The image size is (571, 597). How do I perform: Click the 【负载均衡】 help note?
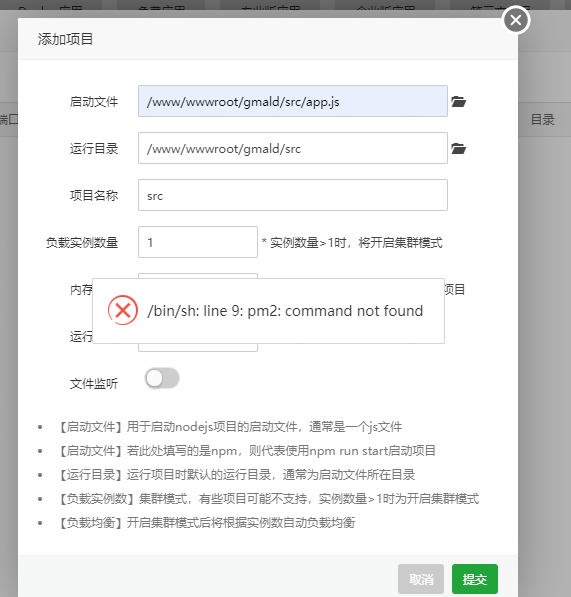point(206,523)
